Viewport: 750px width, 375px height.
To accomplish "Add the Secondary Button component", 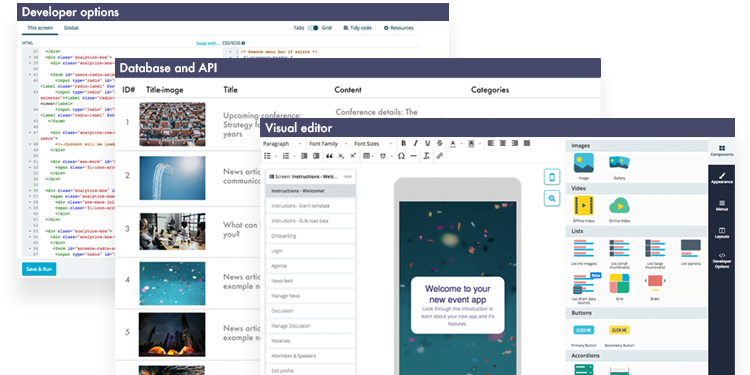I will 619,336.
